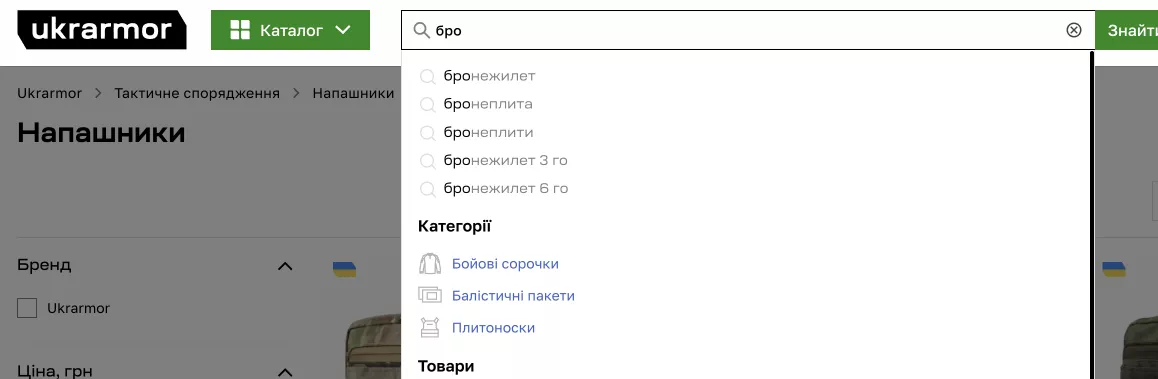Check the Ukrarmor brand checkbox

pyautogui.click(x=27, y=308)
